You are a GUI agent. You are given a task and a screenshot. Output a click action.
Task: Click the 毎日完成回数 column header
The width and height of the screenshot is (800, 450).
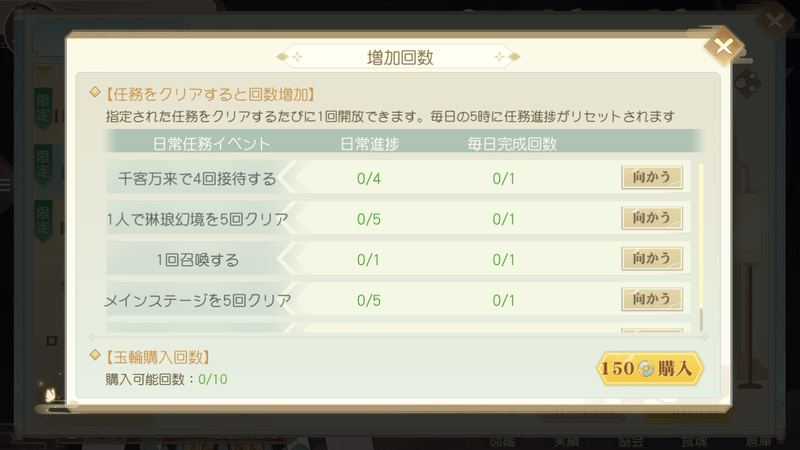[x=512, y=143]
